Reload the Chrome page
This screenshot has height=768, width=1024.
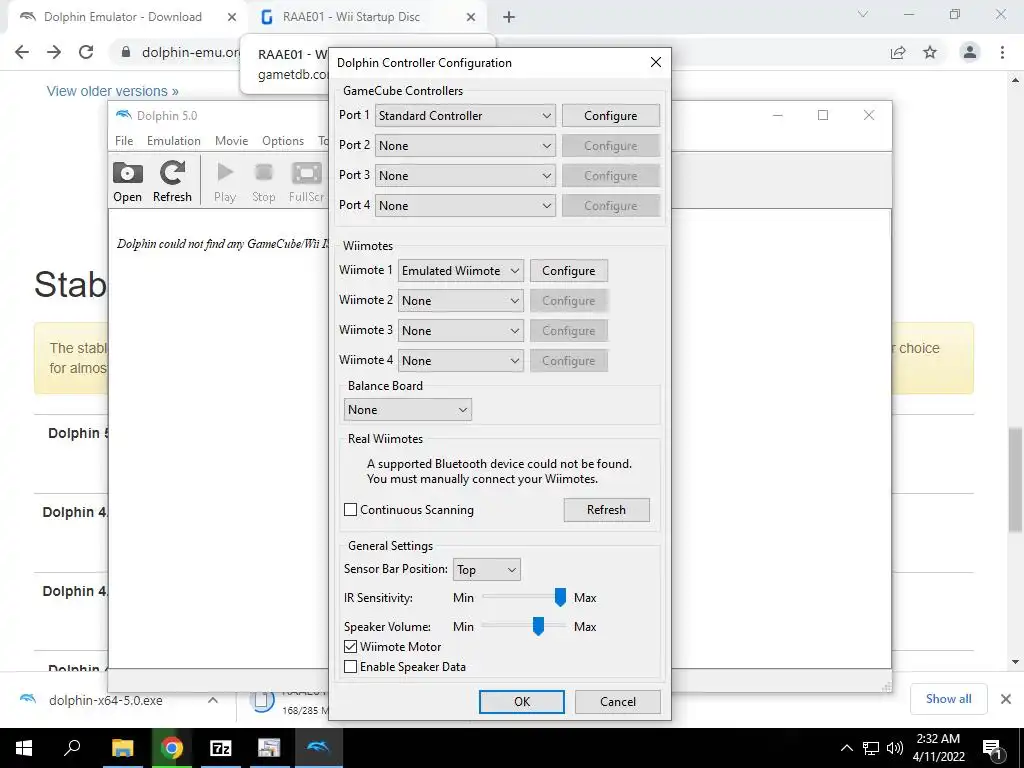[x=86, y=52]
